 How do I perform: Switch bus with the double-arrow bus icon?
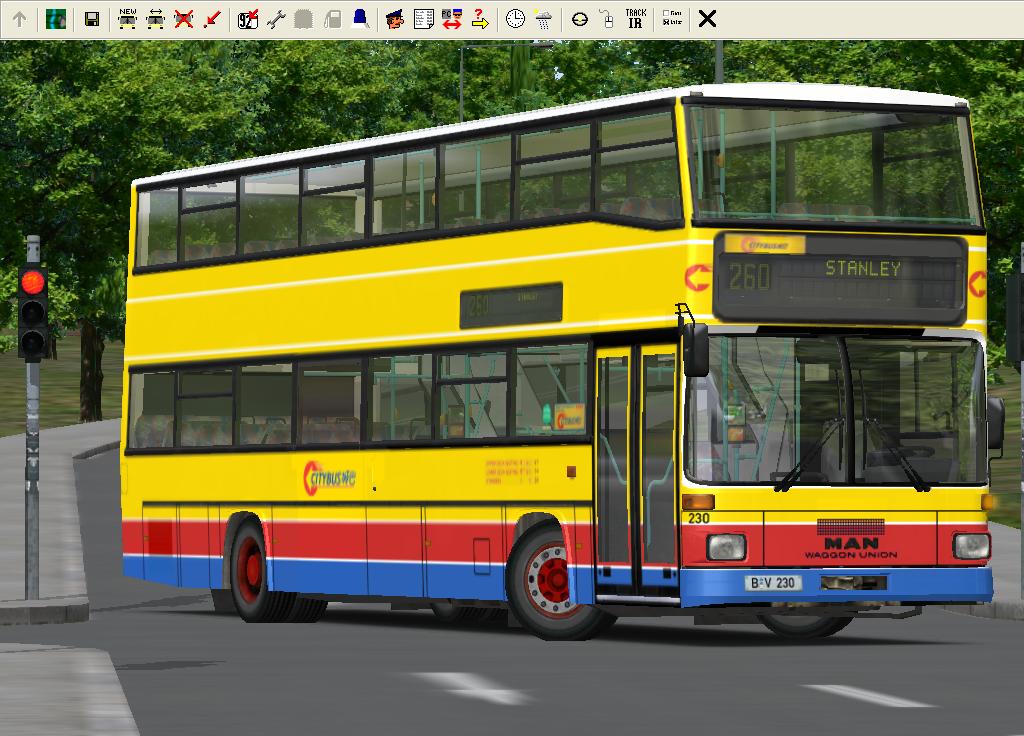tap(155, 19)
